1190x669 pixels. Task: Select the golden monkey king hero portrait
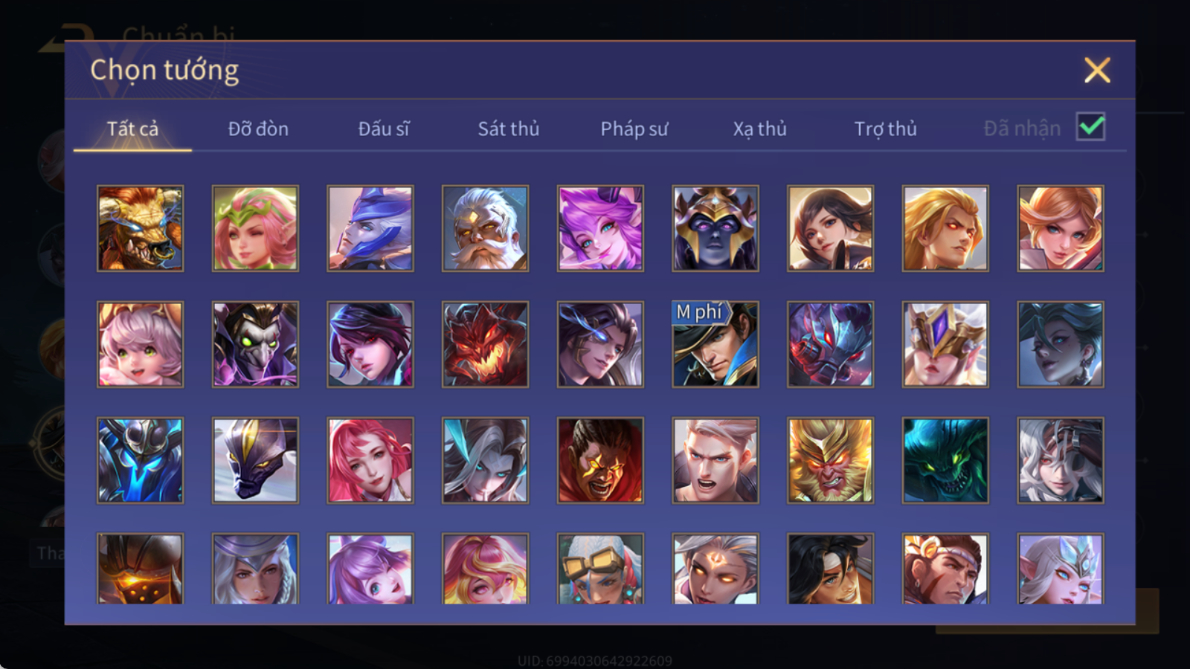pyautogui.click(x=830, y=460)
